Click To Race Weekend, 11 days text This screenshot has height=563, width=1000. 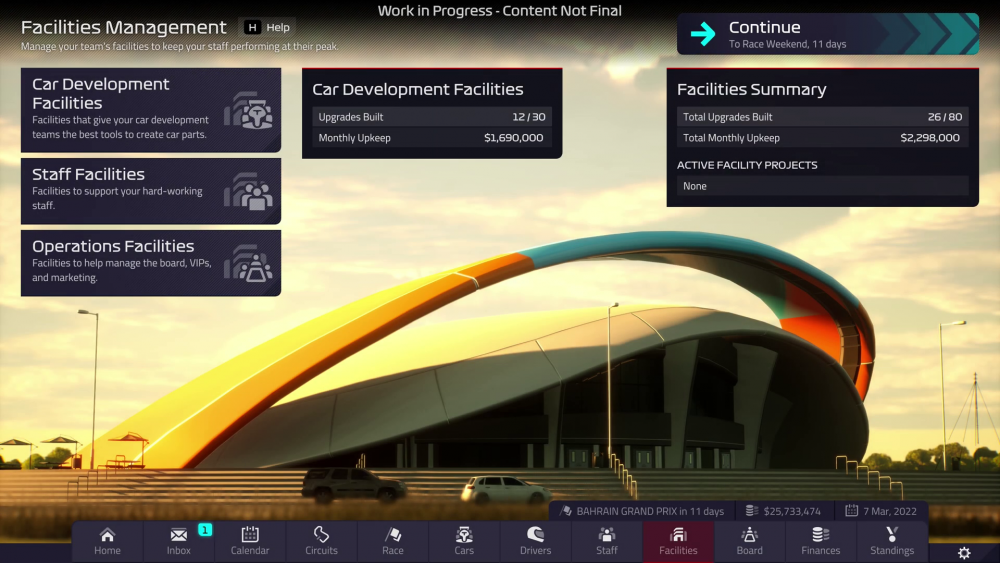pyautogui.click(x=788, y=44)
